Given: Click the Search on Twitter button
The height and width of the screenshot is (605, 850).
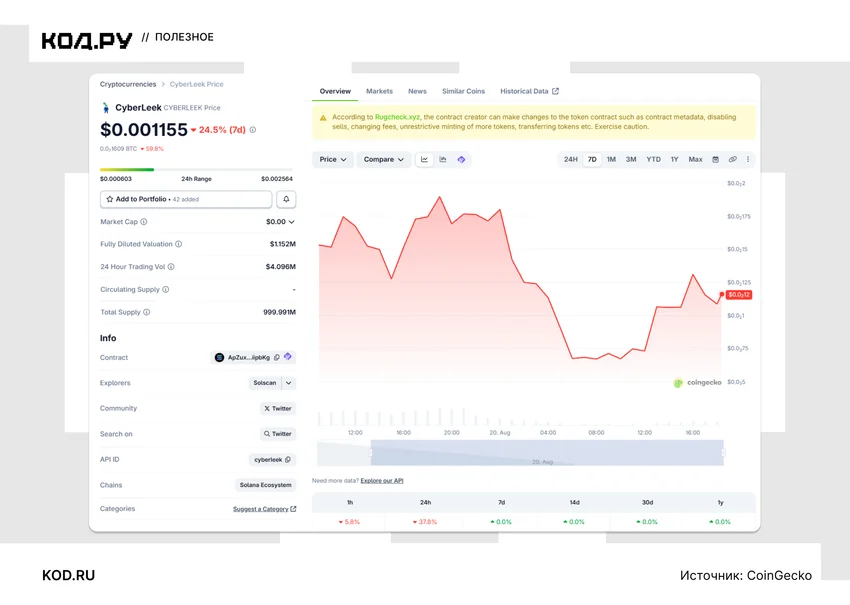Looking at the screenshot, I should click(x=278, y=434).
